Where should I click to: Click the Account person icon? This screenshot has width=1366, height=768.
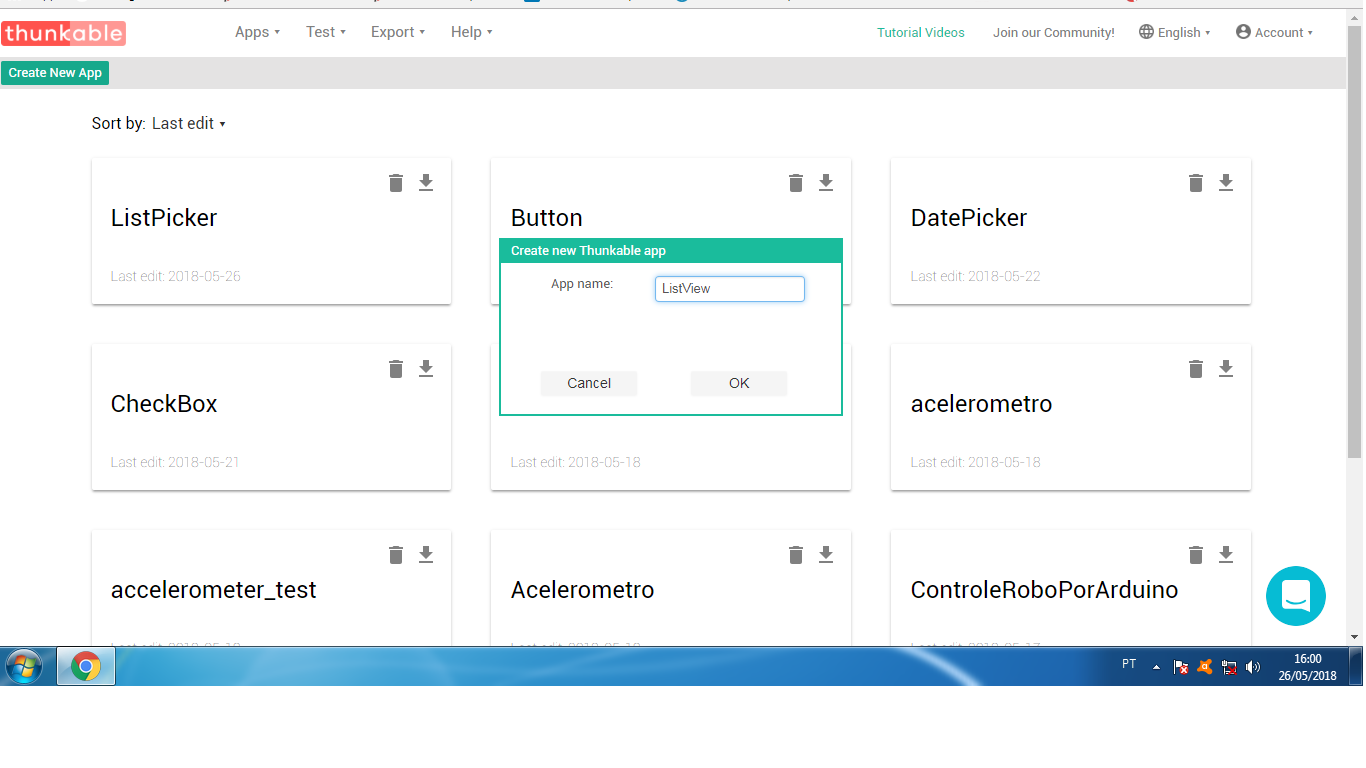[x=1242, y=31]
